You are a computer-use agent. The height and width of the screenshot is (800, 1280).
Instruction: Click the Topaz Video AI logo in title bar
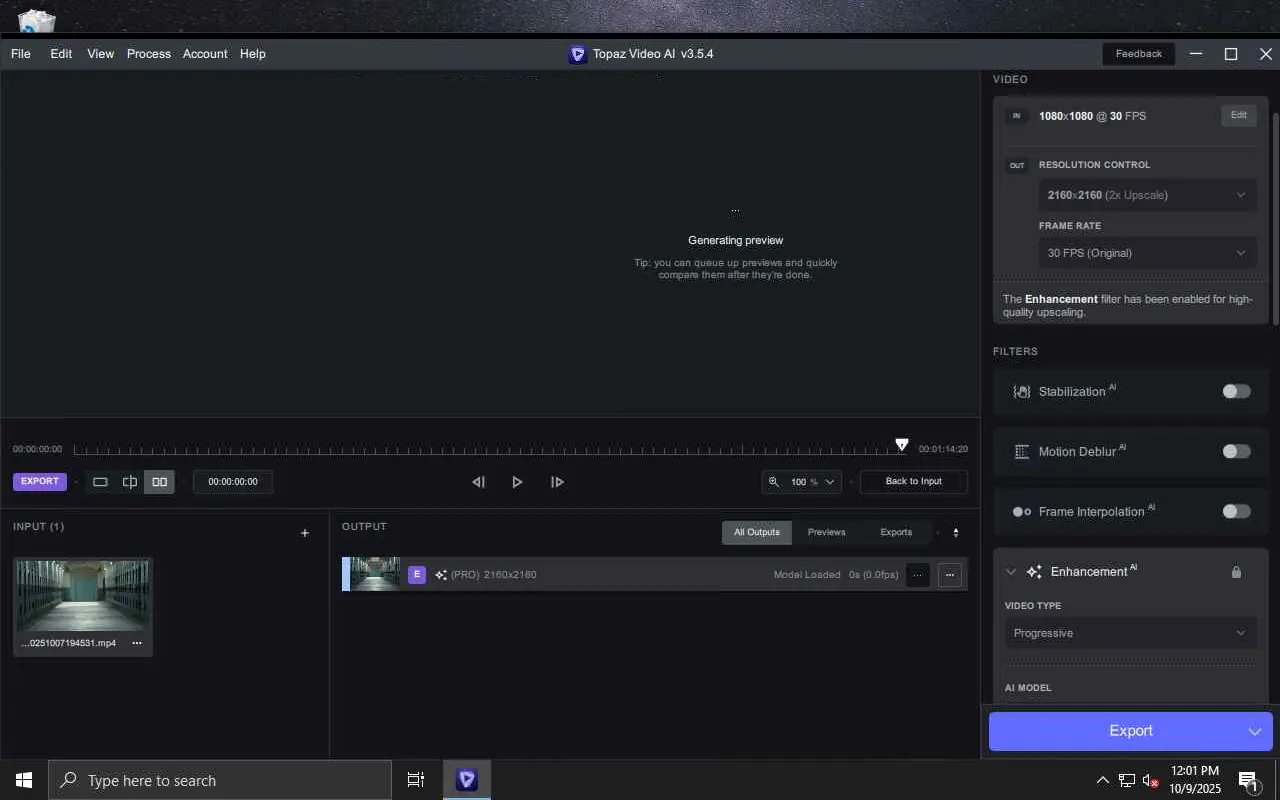tap(577, 54)
